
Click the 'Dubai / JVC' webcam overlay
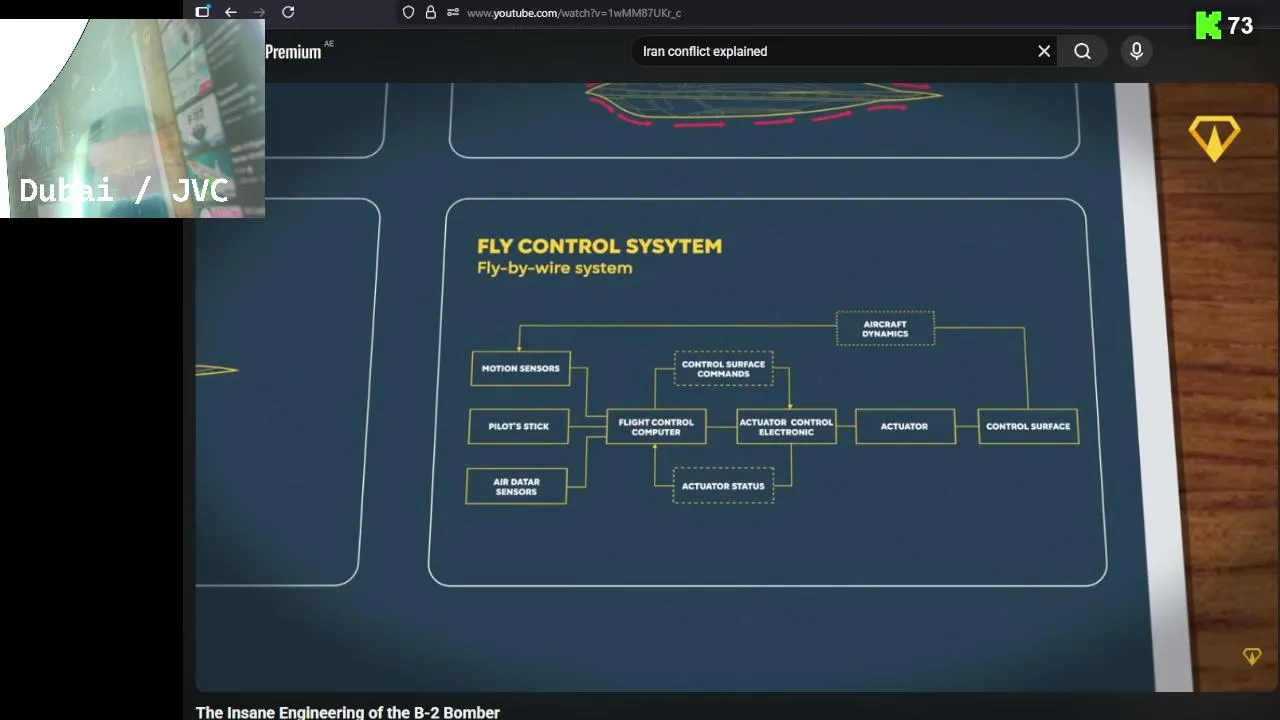pos(133,118)
